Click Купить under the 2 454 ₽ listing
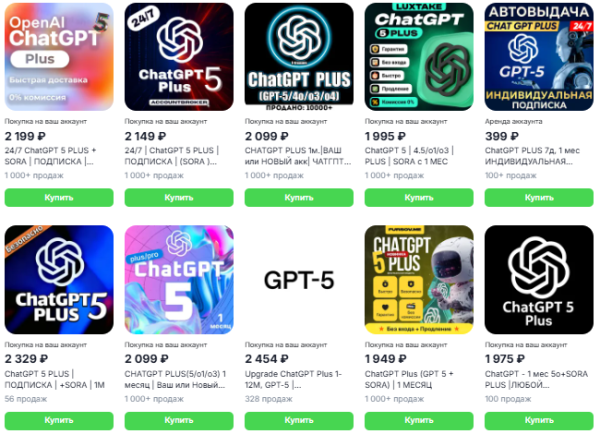Image resolution: width=600 pixels, height=434 pixels. tap(299, 421)
